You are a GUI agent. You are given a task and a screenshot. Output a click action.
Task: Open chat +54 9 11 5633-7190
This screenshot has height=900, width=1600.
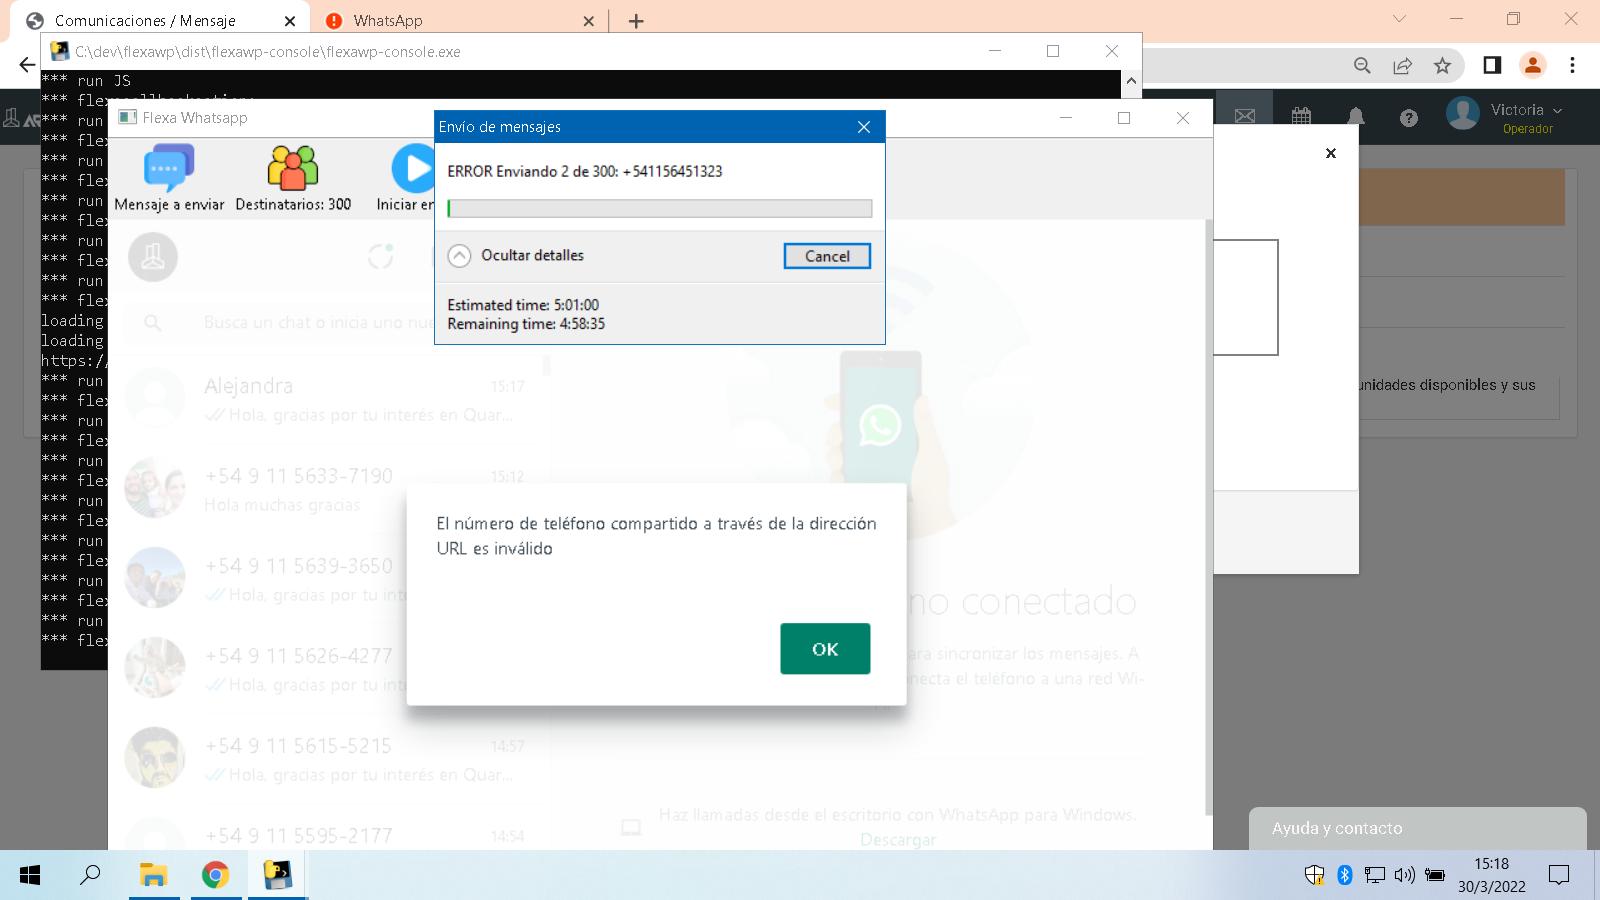(329, 489)
